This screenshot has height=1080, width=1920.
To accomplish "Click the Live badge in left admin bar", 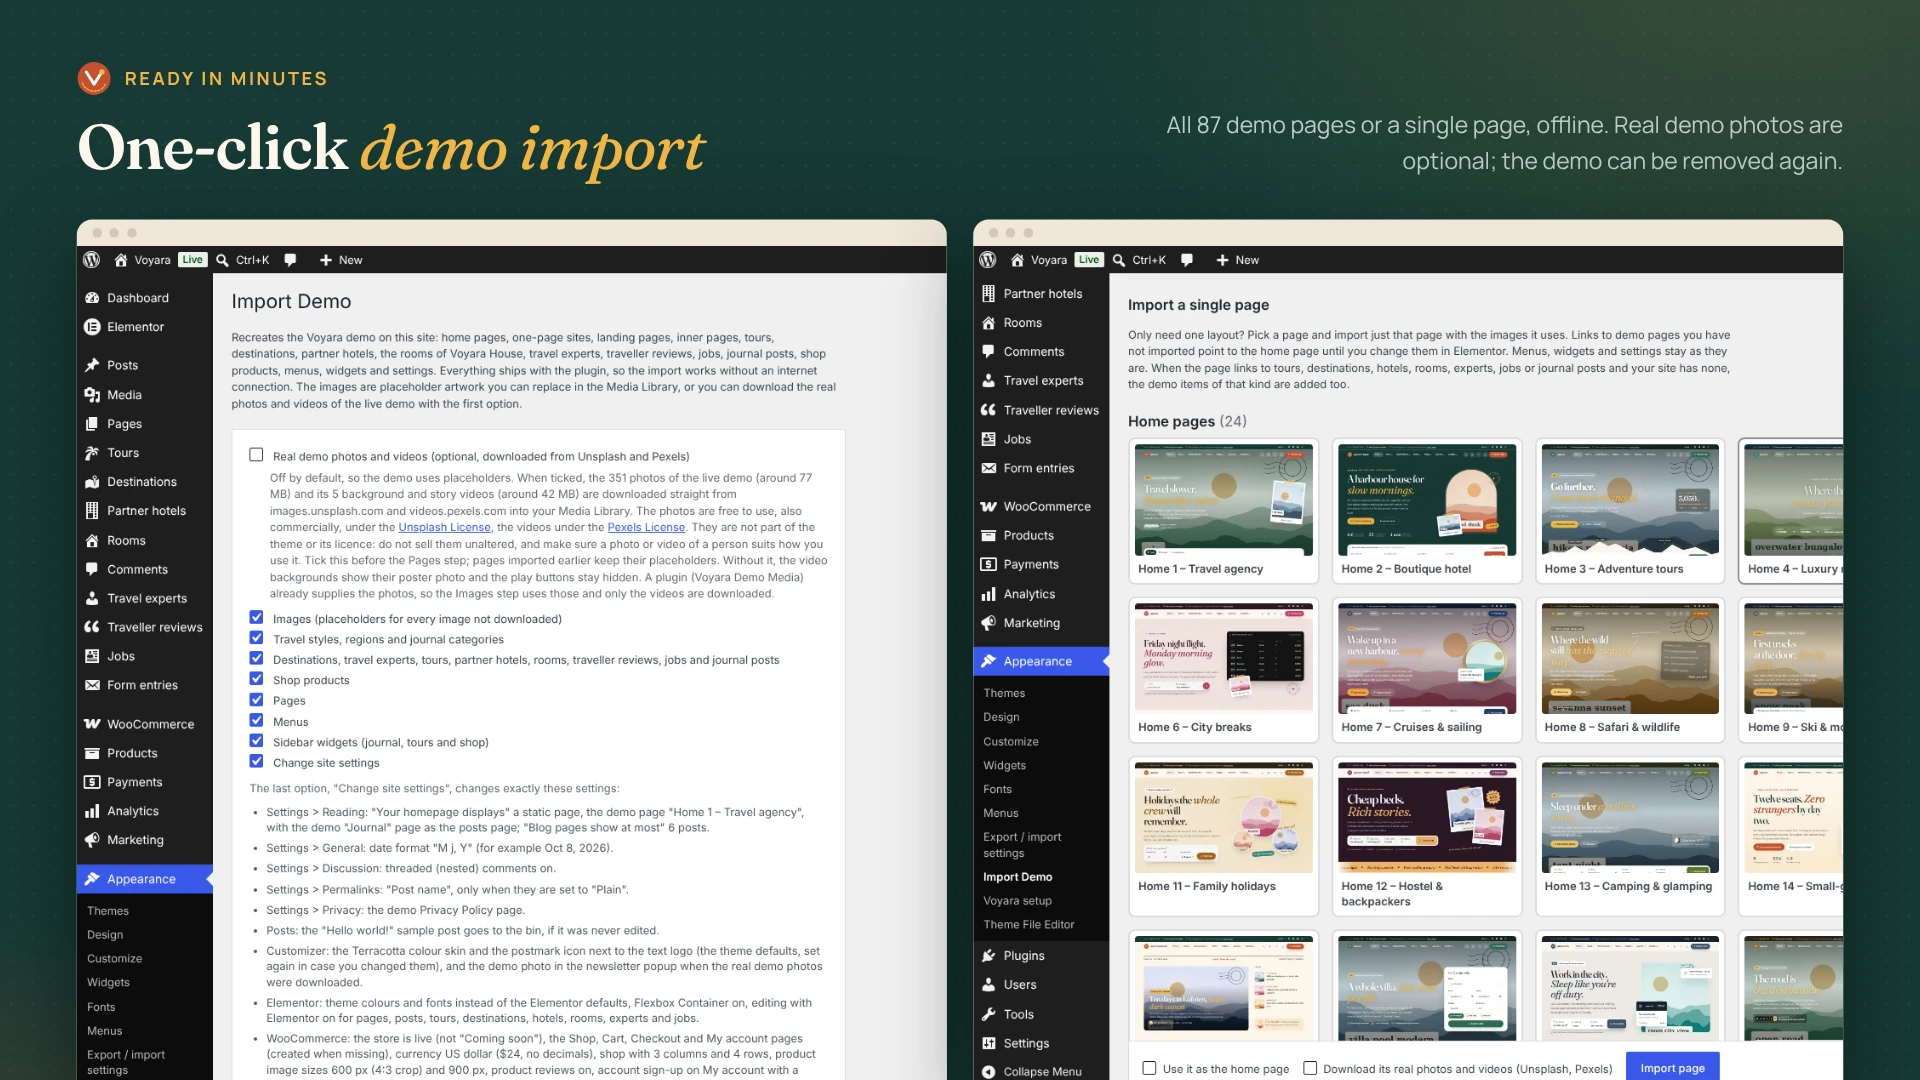I will 192,260.
